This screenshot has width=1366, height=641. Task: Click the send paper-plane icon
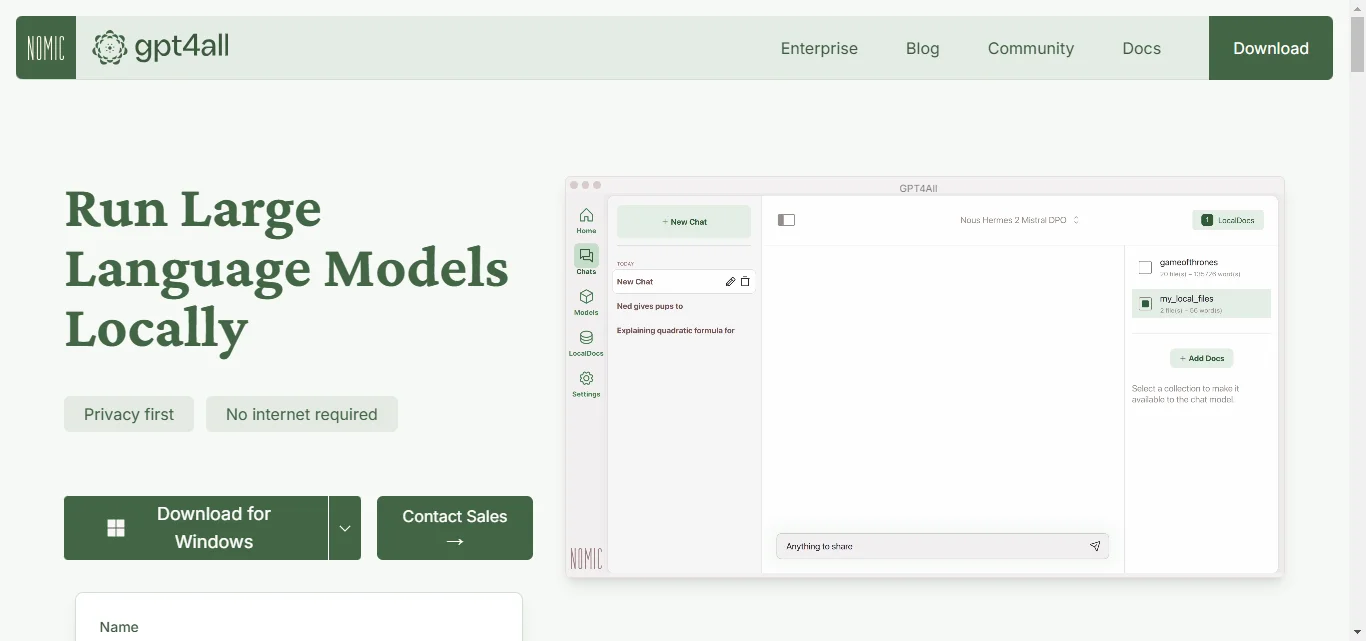(x=1095, y=546)
